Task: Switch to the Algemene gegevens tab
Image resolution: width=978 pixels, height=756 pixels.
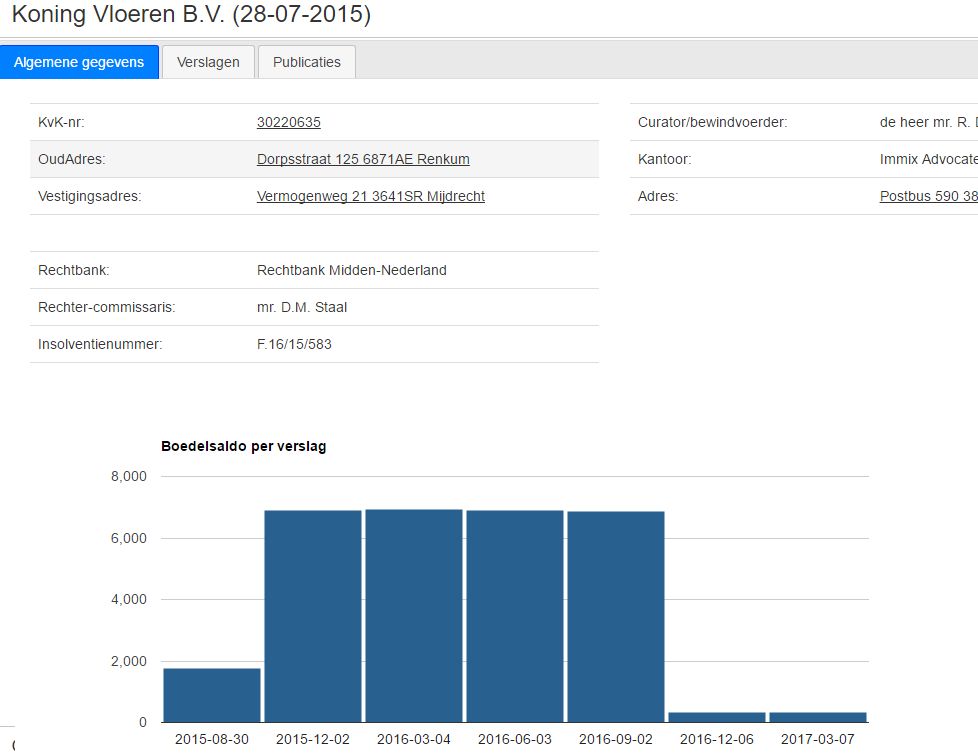Action: (79, 62)
